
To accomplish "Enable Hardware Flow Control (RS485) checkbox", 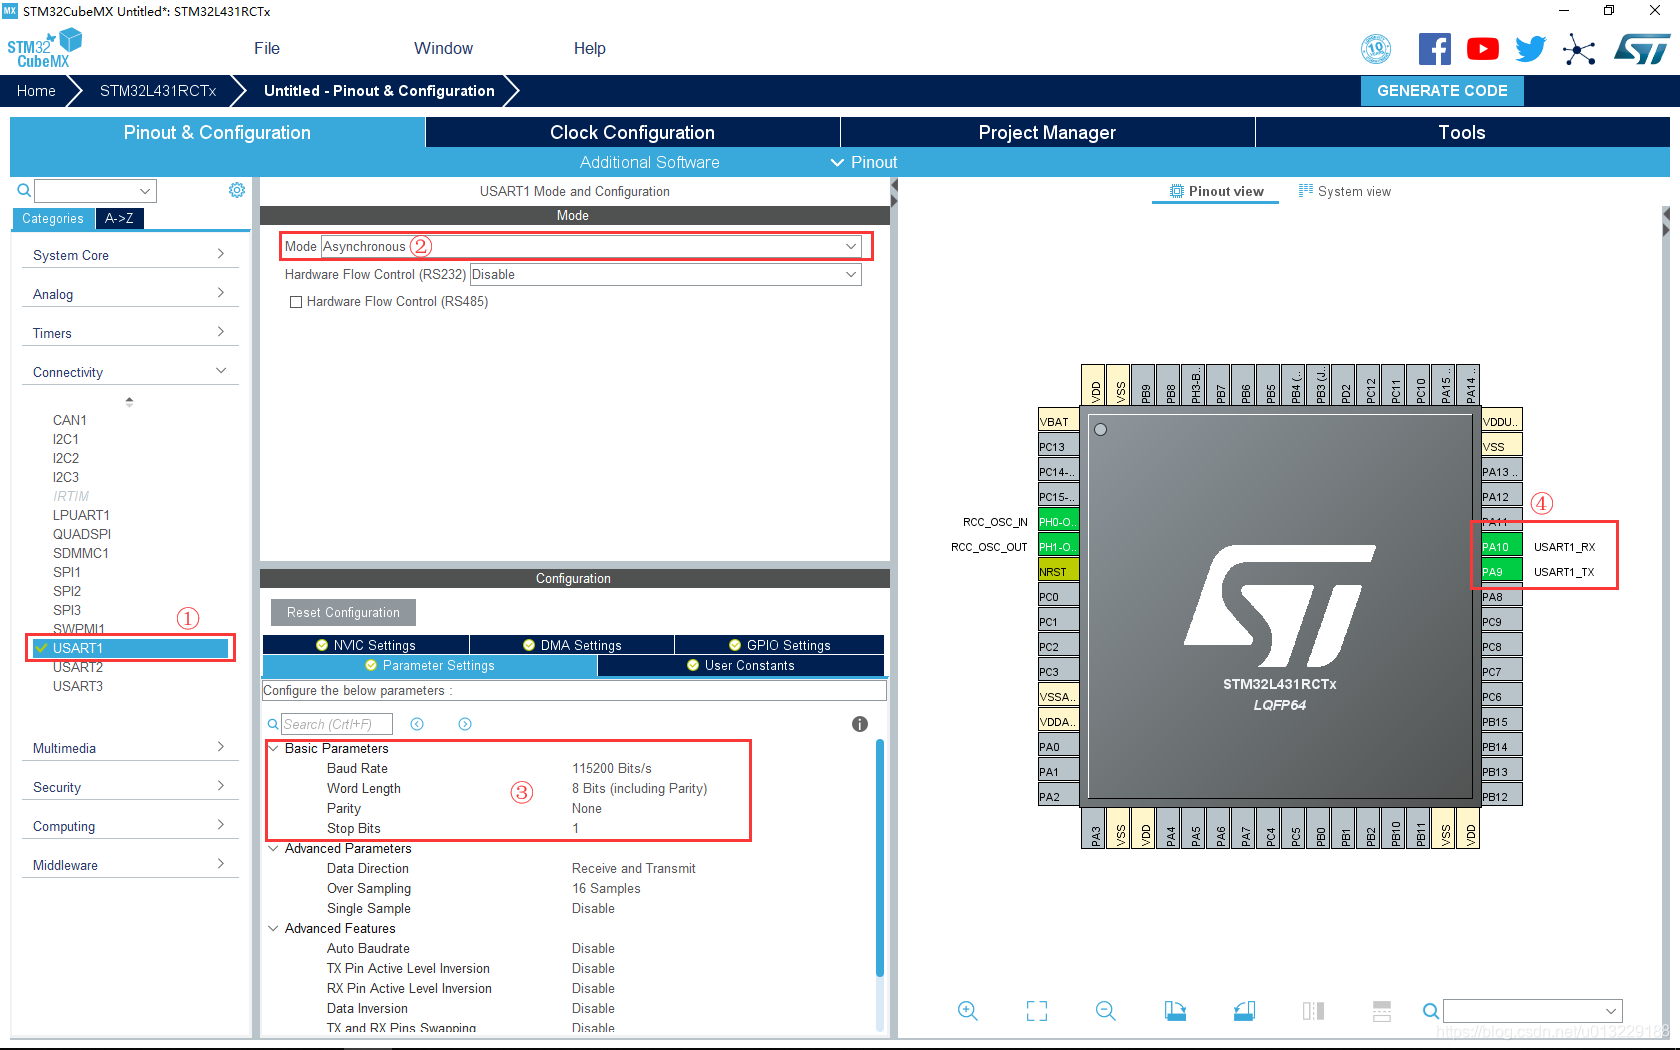I will (296, 302).
